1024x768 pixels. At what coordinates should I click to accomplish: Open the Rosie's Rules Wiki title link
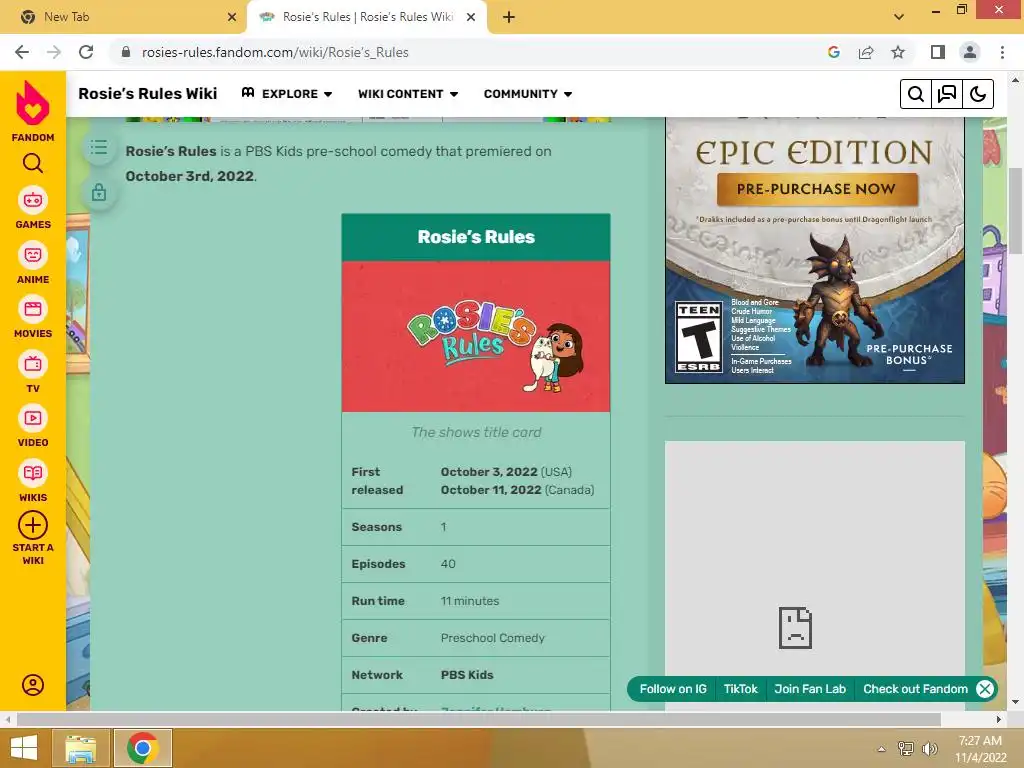tap(148, 93)
